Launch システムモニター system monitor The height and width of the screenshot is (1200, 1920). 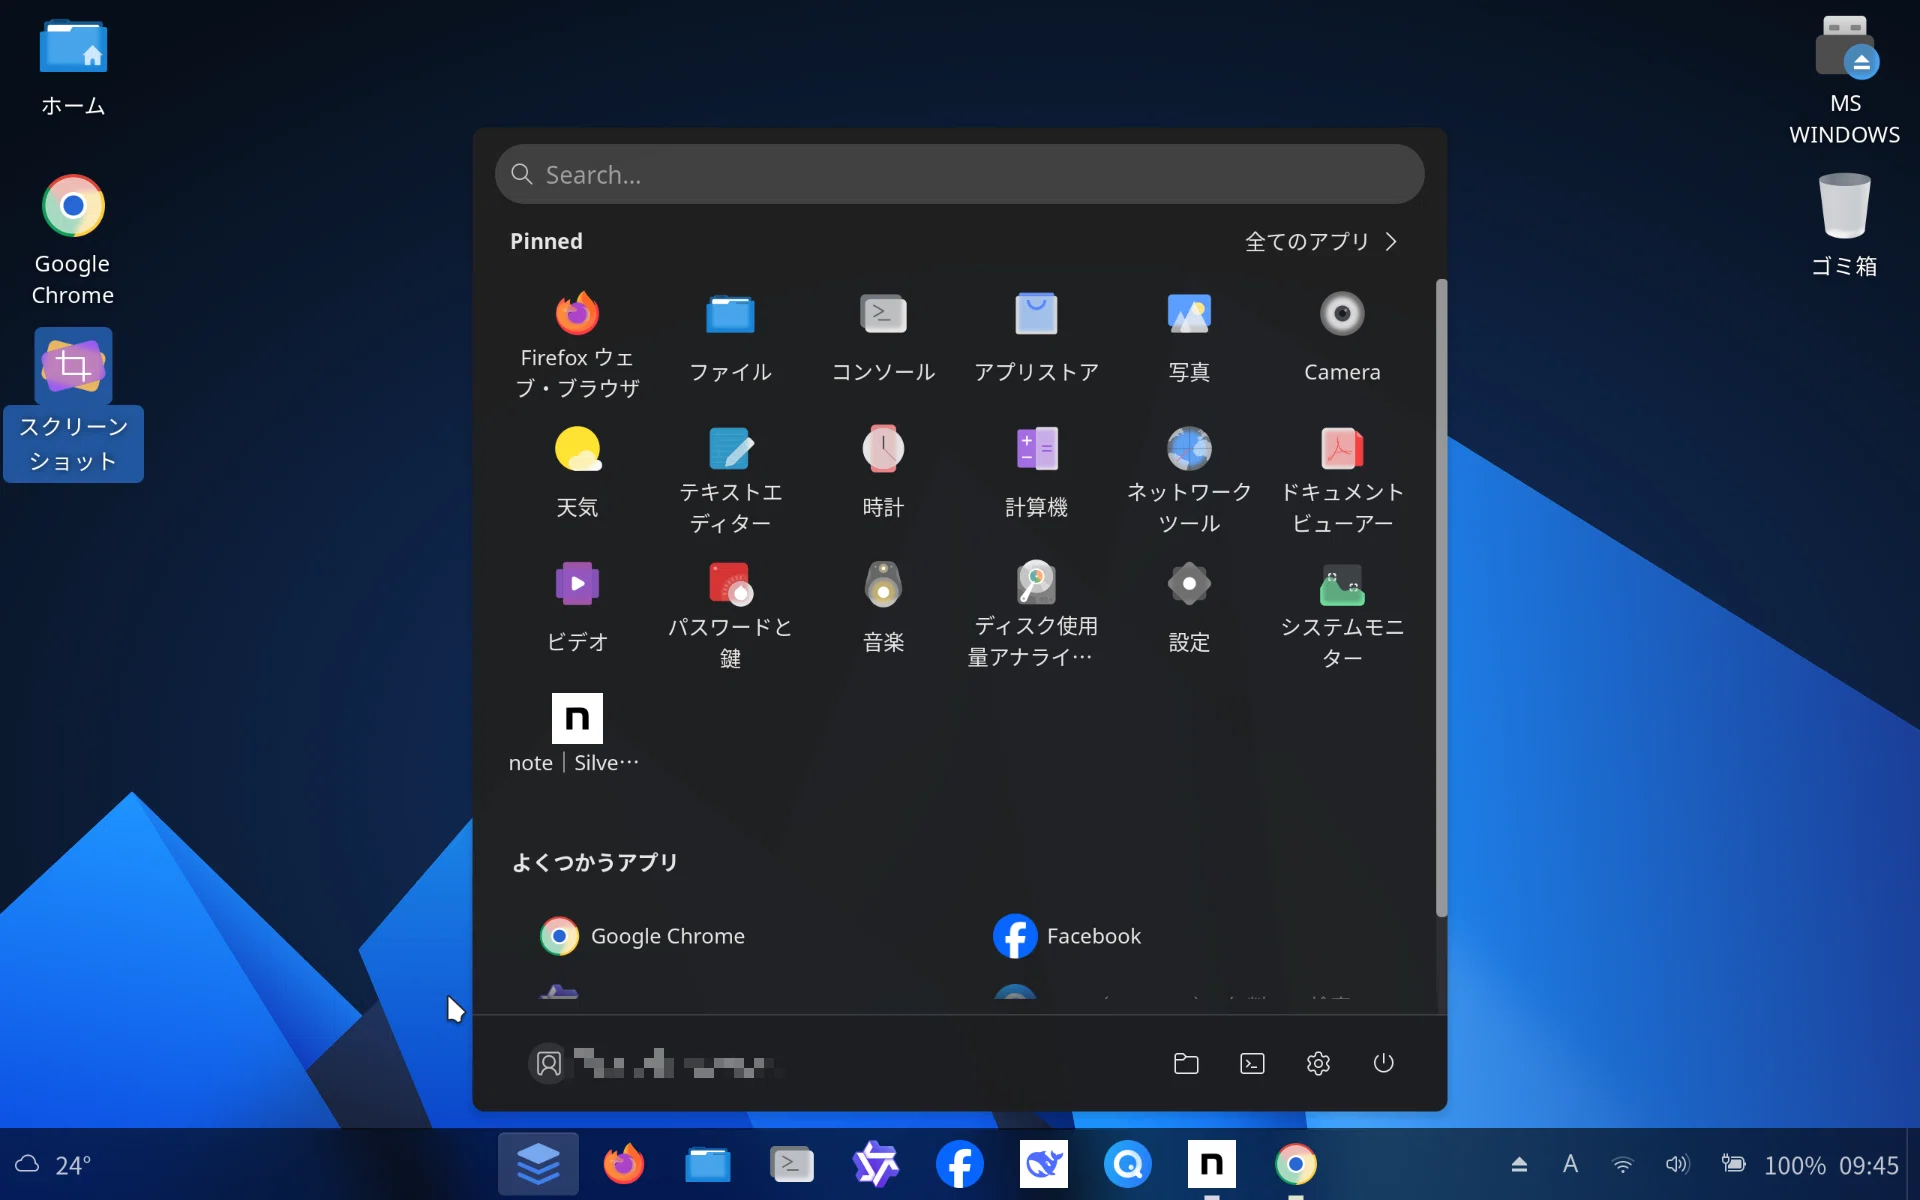click(x=1342, y=615)
